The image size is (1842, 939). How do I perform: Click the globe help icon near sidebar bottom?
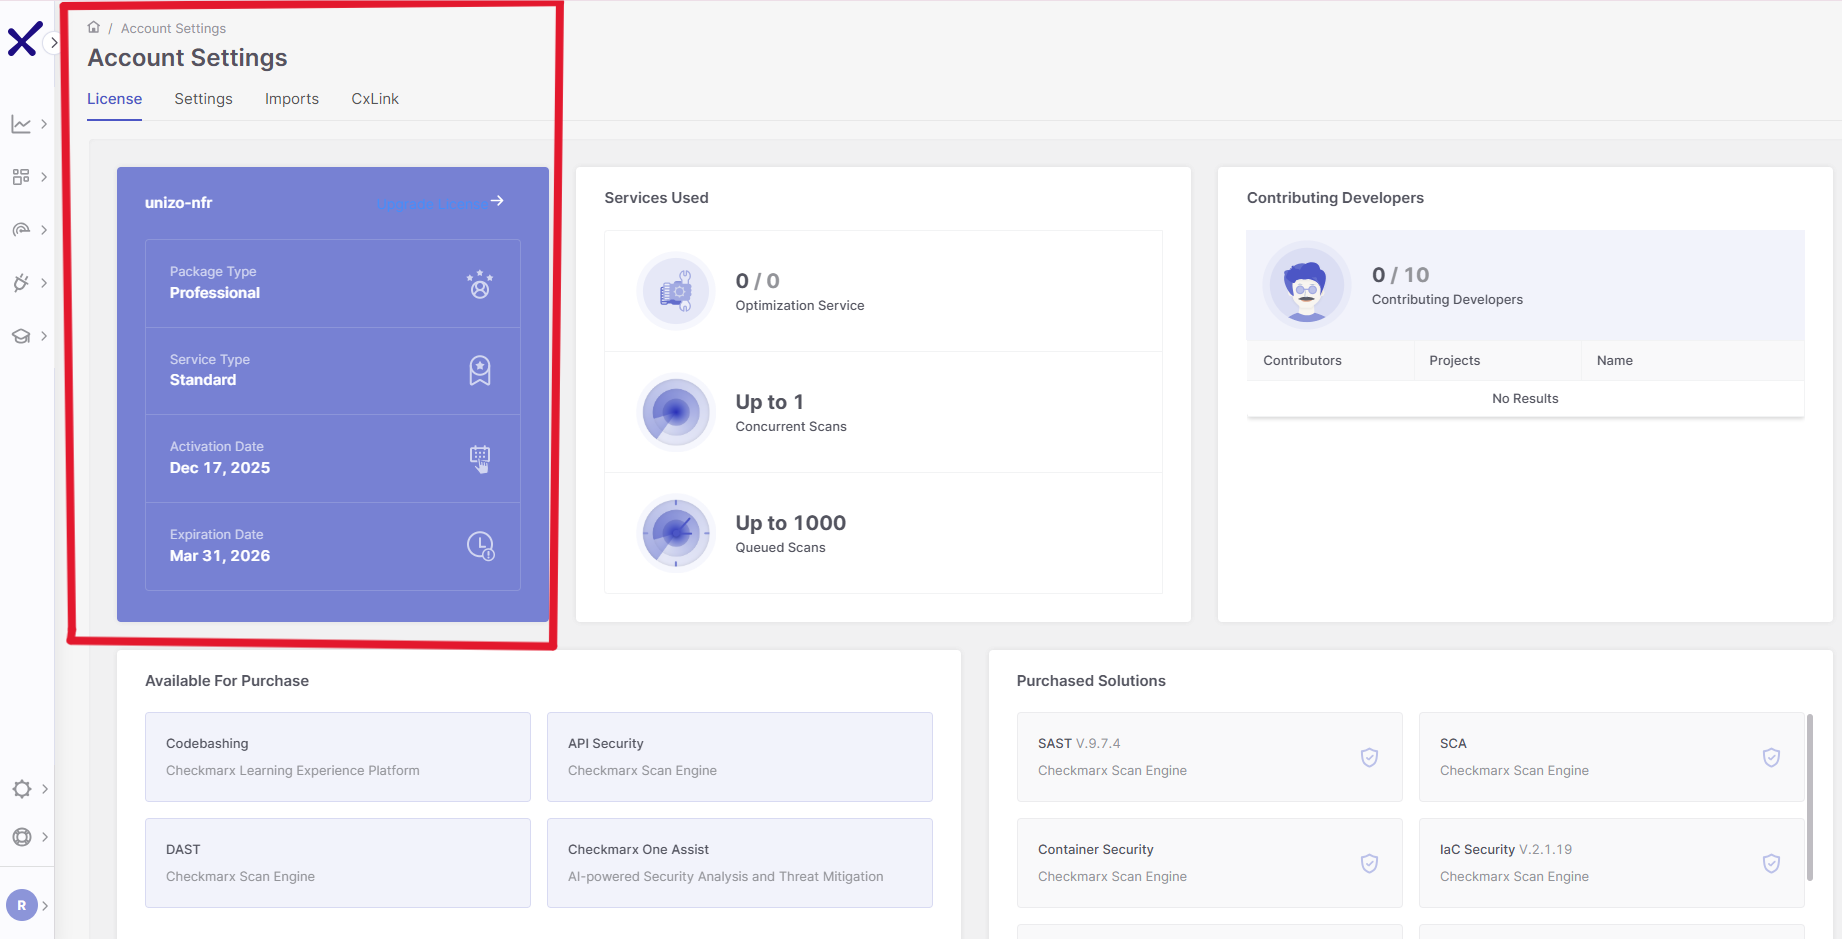[x=21, y=837]
